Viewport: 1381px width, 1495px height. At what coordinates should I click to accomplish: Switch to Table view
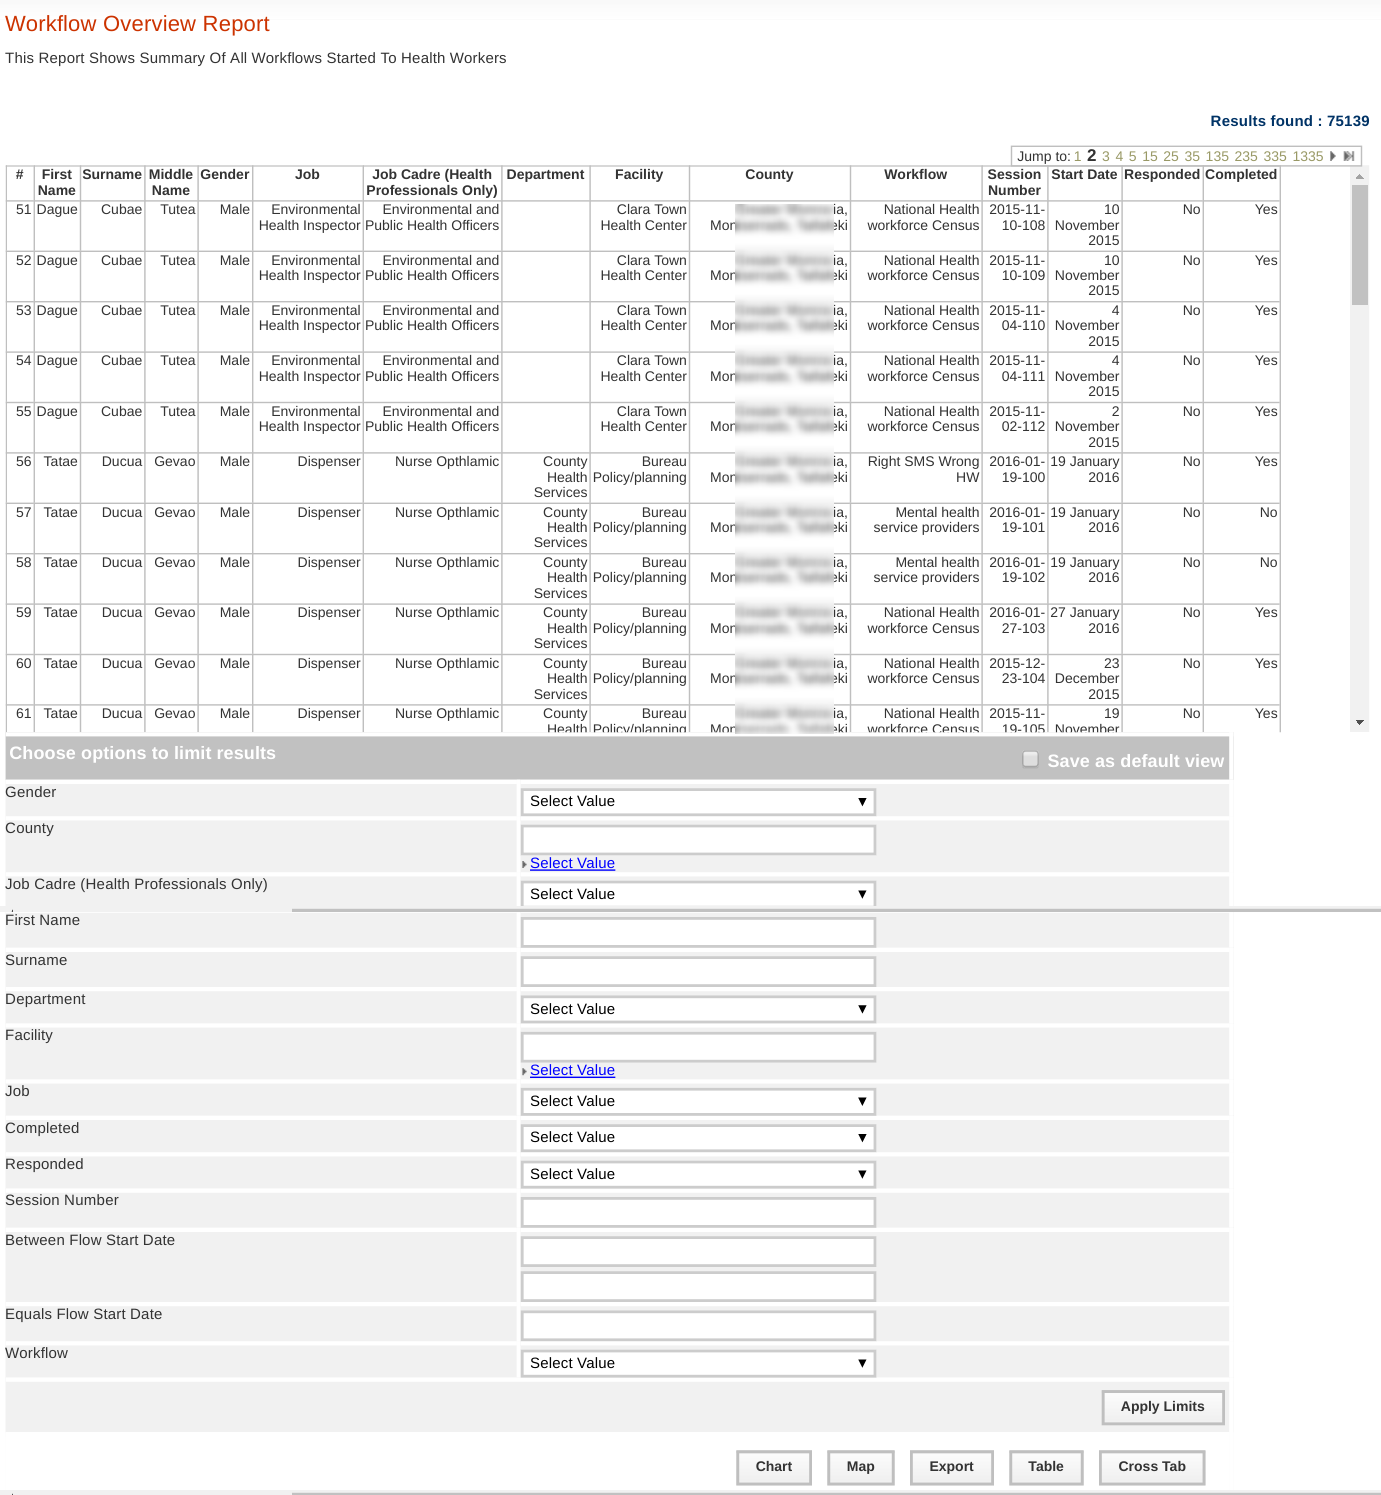1046,1467
